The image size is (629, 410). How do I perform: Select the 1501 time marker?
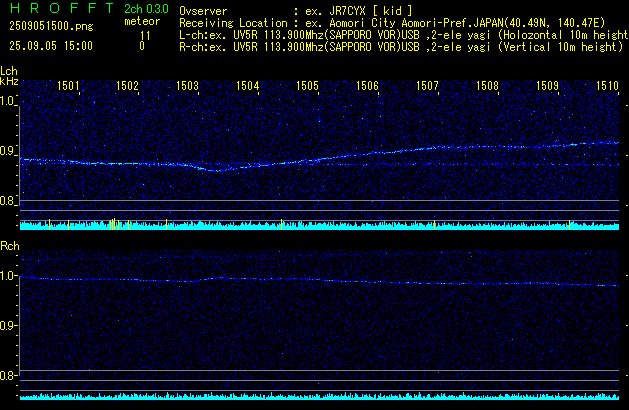(x=68, y=86)
